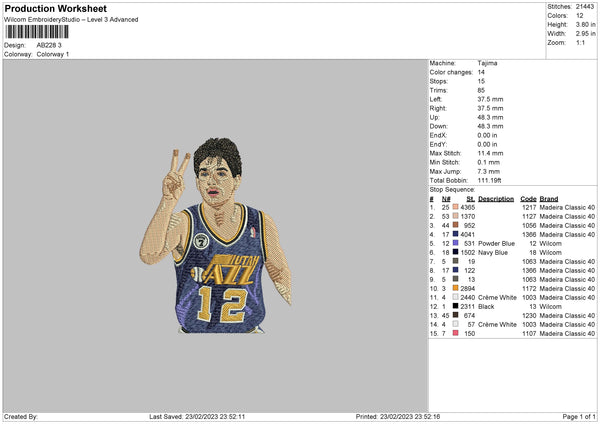Click the Crème White swatch in stop 11
Image resolution: width=600 pixels, height=424 pixels.
[455, 297]
